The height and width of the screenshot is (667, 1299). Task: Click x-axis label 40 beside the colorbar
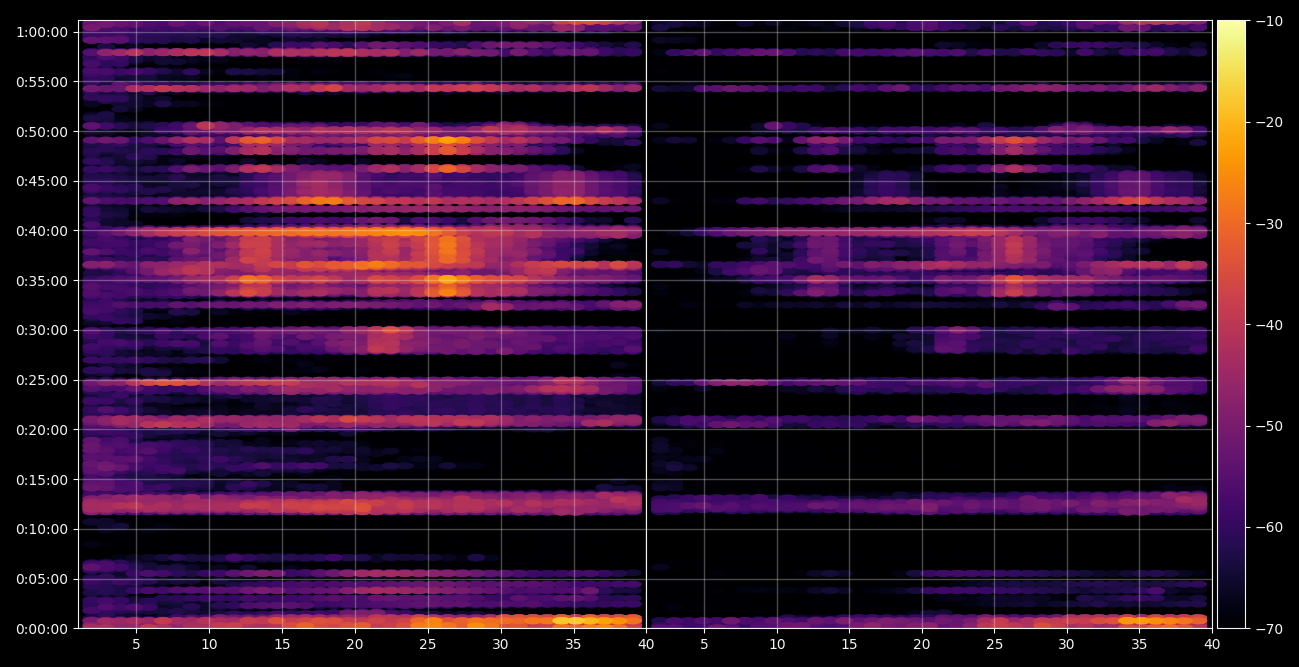pyautogui.click(x=1212, y=645)
